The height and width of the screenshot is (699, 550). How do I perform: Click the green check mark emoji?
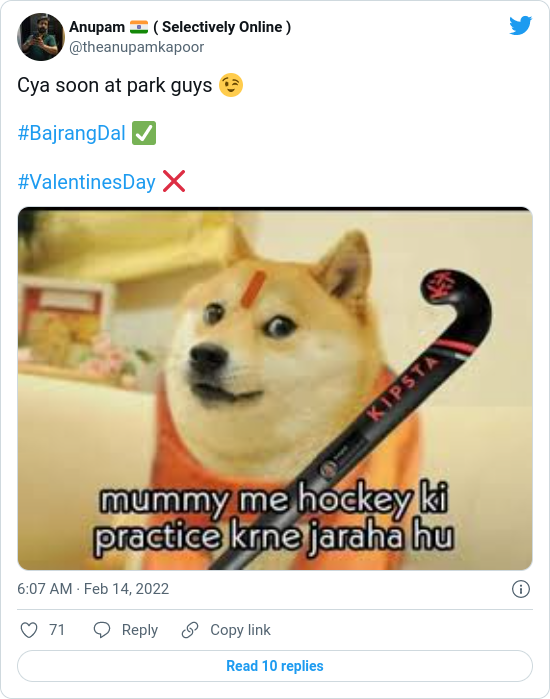tap(144, 133)
